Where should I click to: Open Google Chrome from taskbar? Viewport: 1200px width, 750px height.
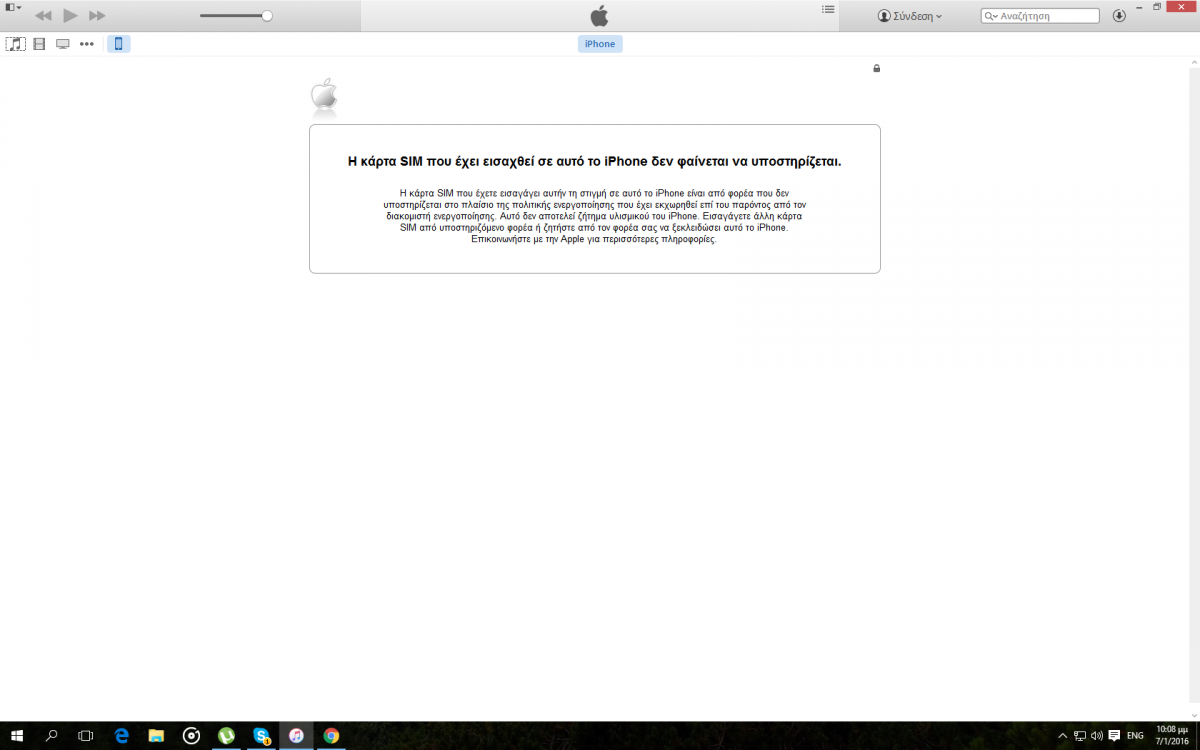(x=331, y=736)
